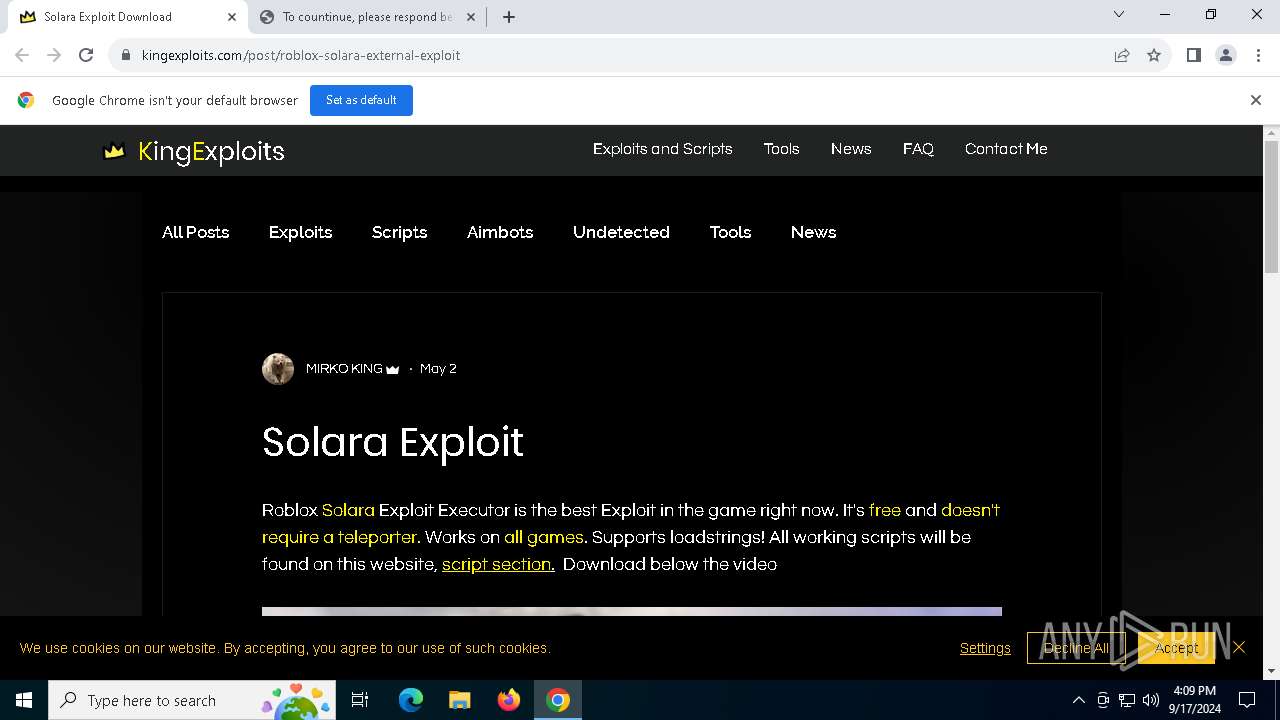Open cookie Settings link
This screenshot has width=1280, height=720.
[x=985, y=648]
